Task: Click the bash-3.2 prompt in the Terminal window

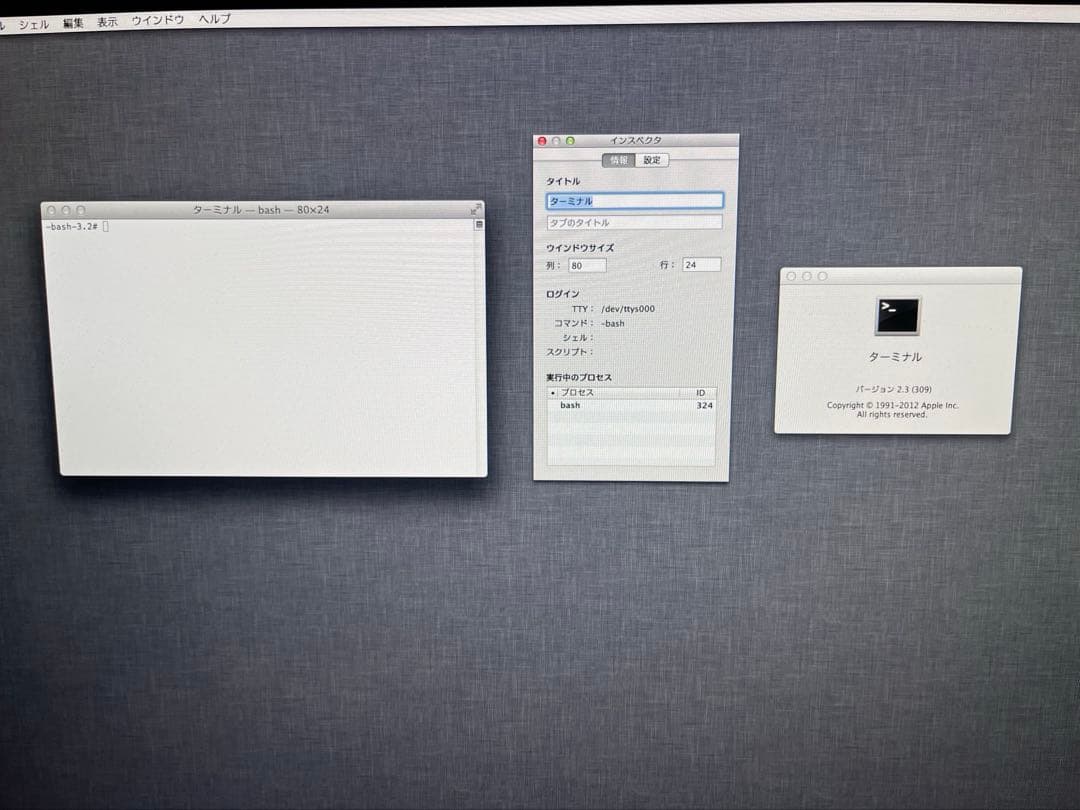Action: (75, 225)
